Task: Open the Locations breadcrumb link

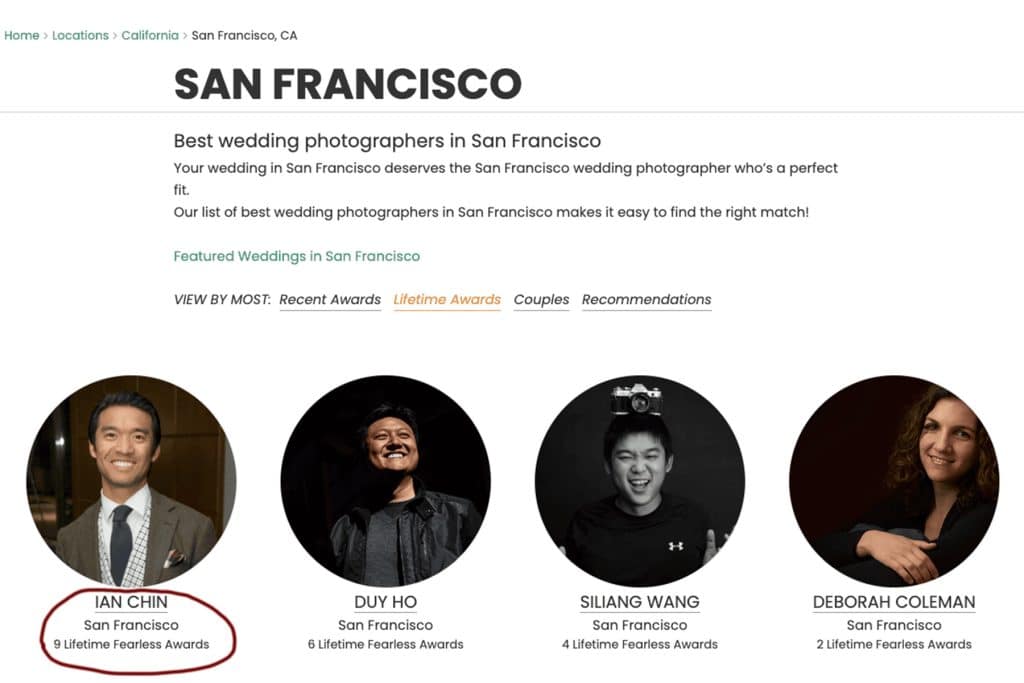Action: [x=80, y=35]
